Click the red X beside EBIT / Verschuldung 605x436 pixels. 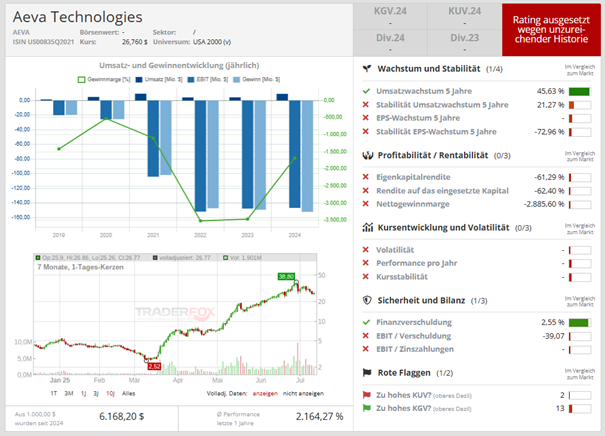(366, 336)
